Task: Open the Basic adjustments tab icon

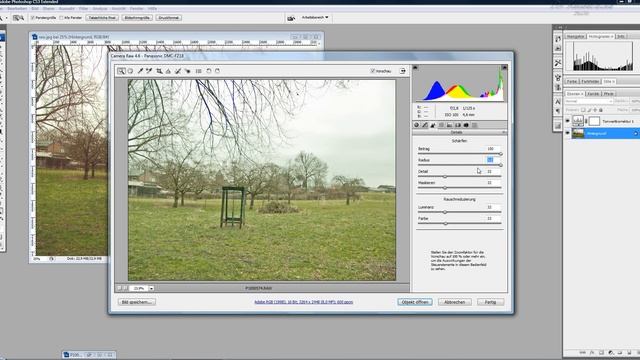Action: (416, 125)
